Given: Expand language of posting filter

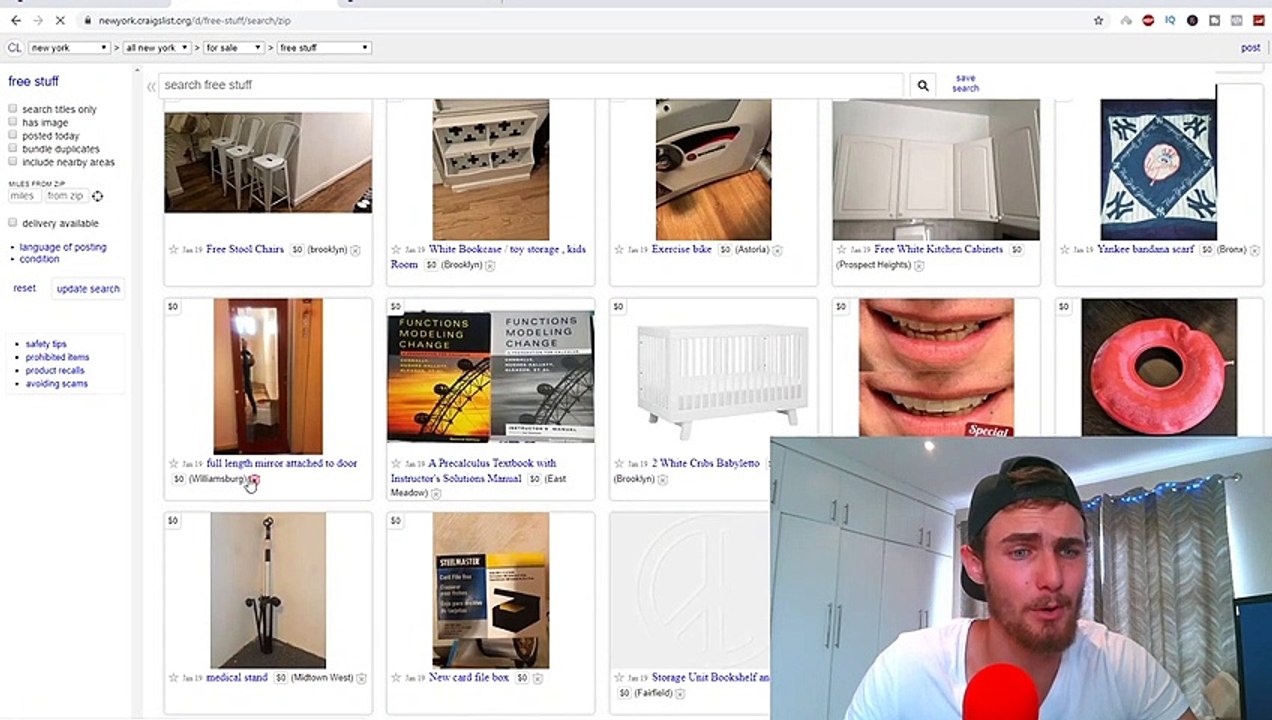Looking at the screenshot, I should (x=63, y=247).
